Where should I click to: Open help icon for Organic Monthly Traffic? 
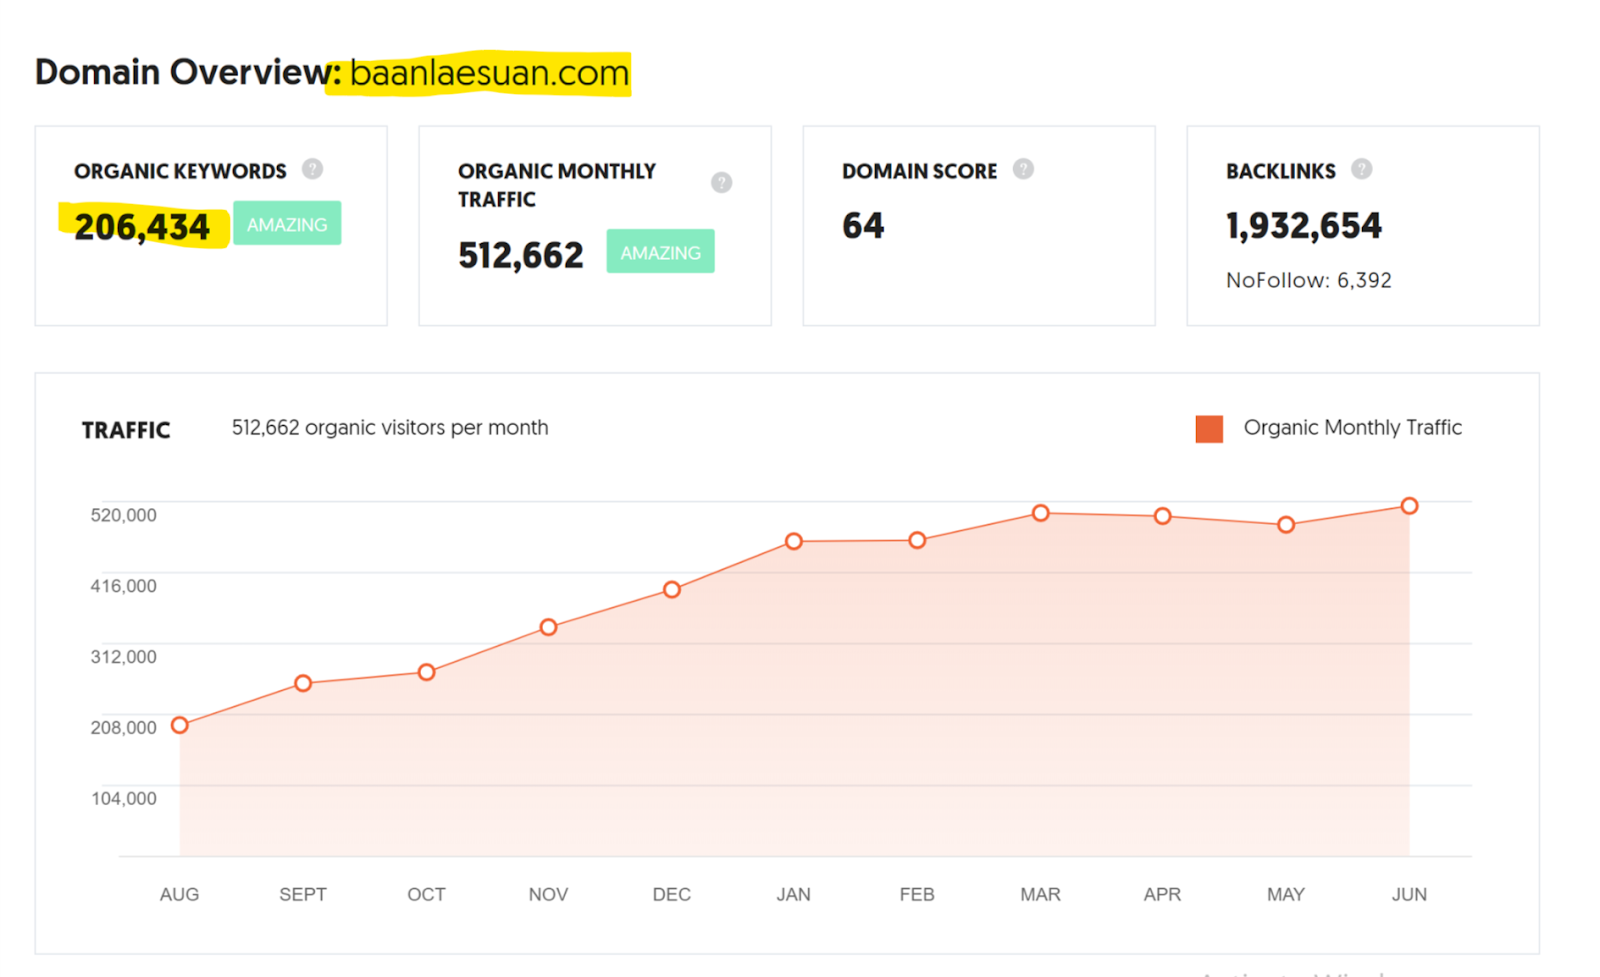point(721,183)
